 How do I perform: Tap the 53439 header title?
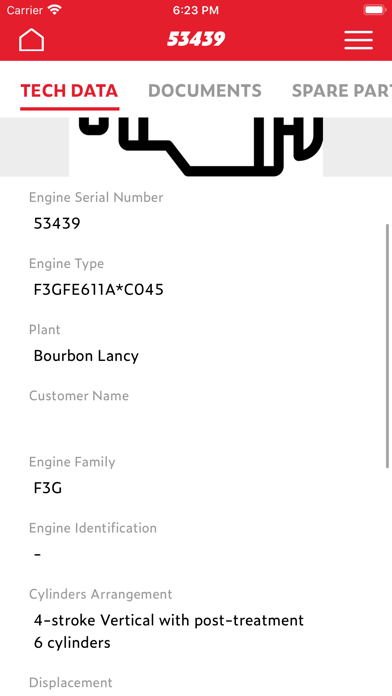coord(196,40)
